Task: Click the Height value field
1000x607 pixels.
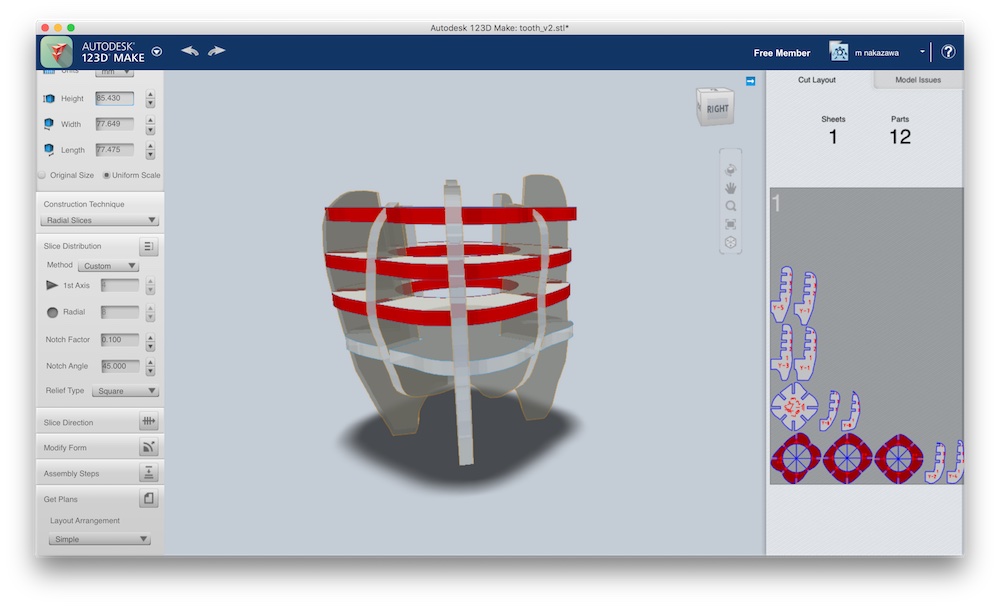Action: (x=115, y=98)
